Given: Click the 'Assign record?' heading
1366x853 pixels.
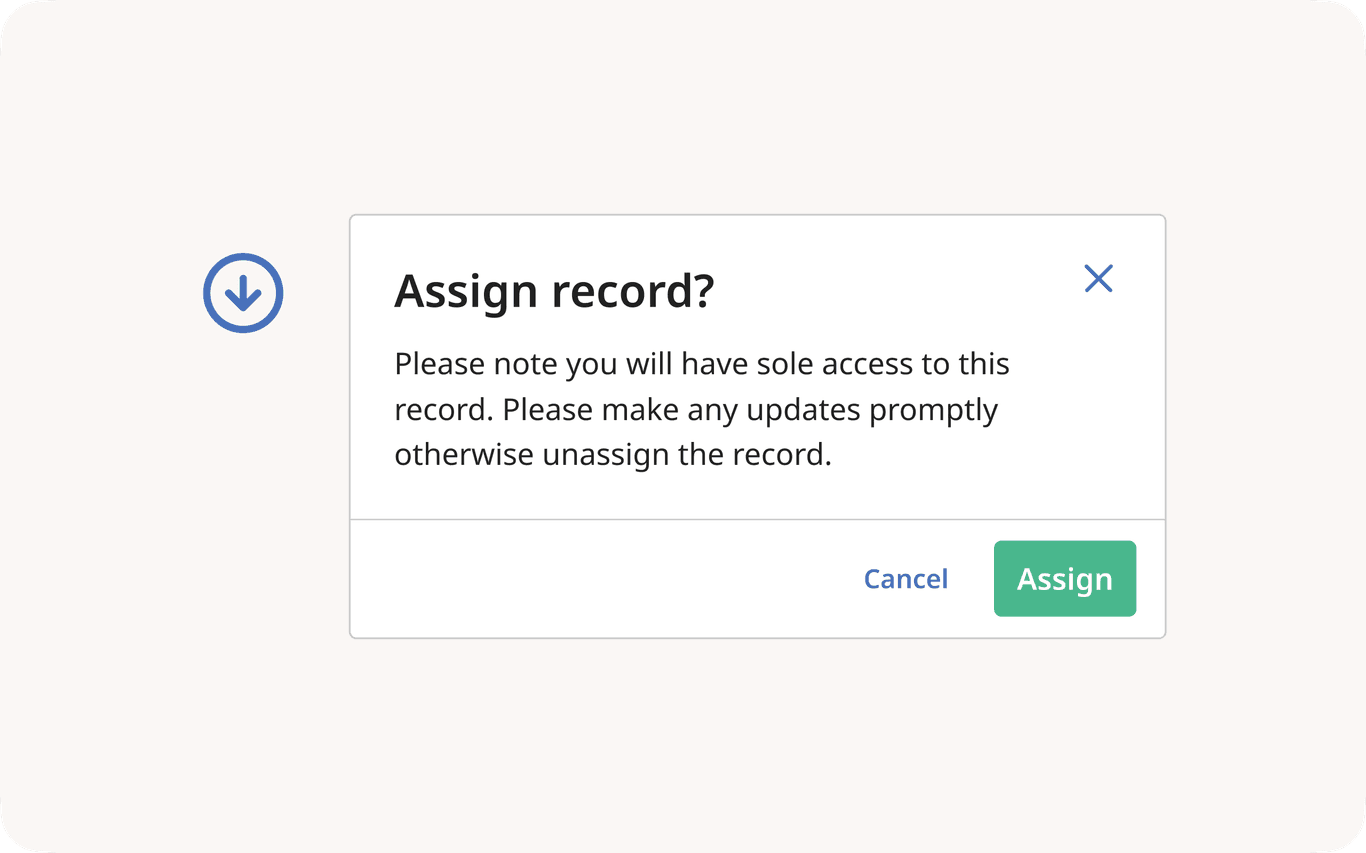Looking at the screenshot, I should (554, 291).
